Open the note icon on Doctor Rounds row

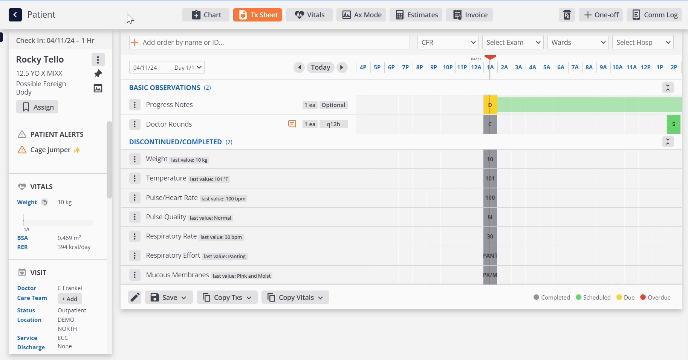[292, 124]
